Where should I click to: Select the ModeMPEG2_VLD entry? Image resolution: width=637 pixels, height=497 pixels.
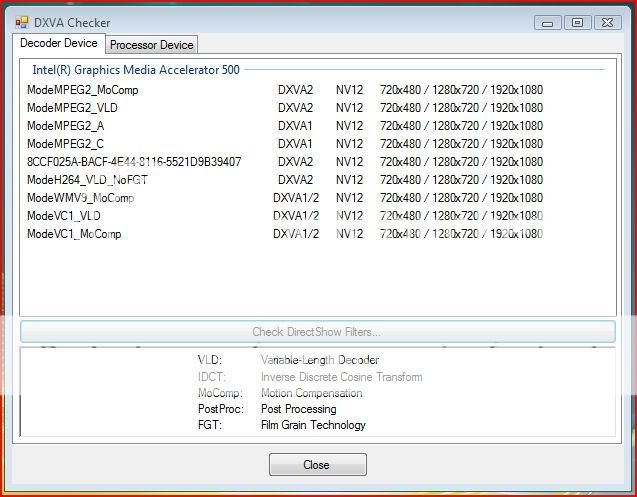(72, 108)
